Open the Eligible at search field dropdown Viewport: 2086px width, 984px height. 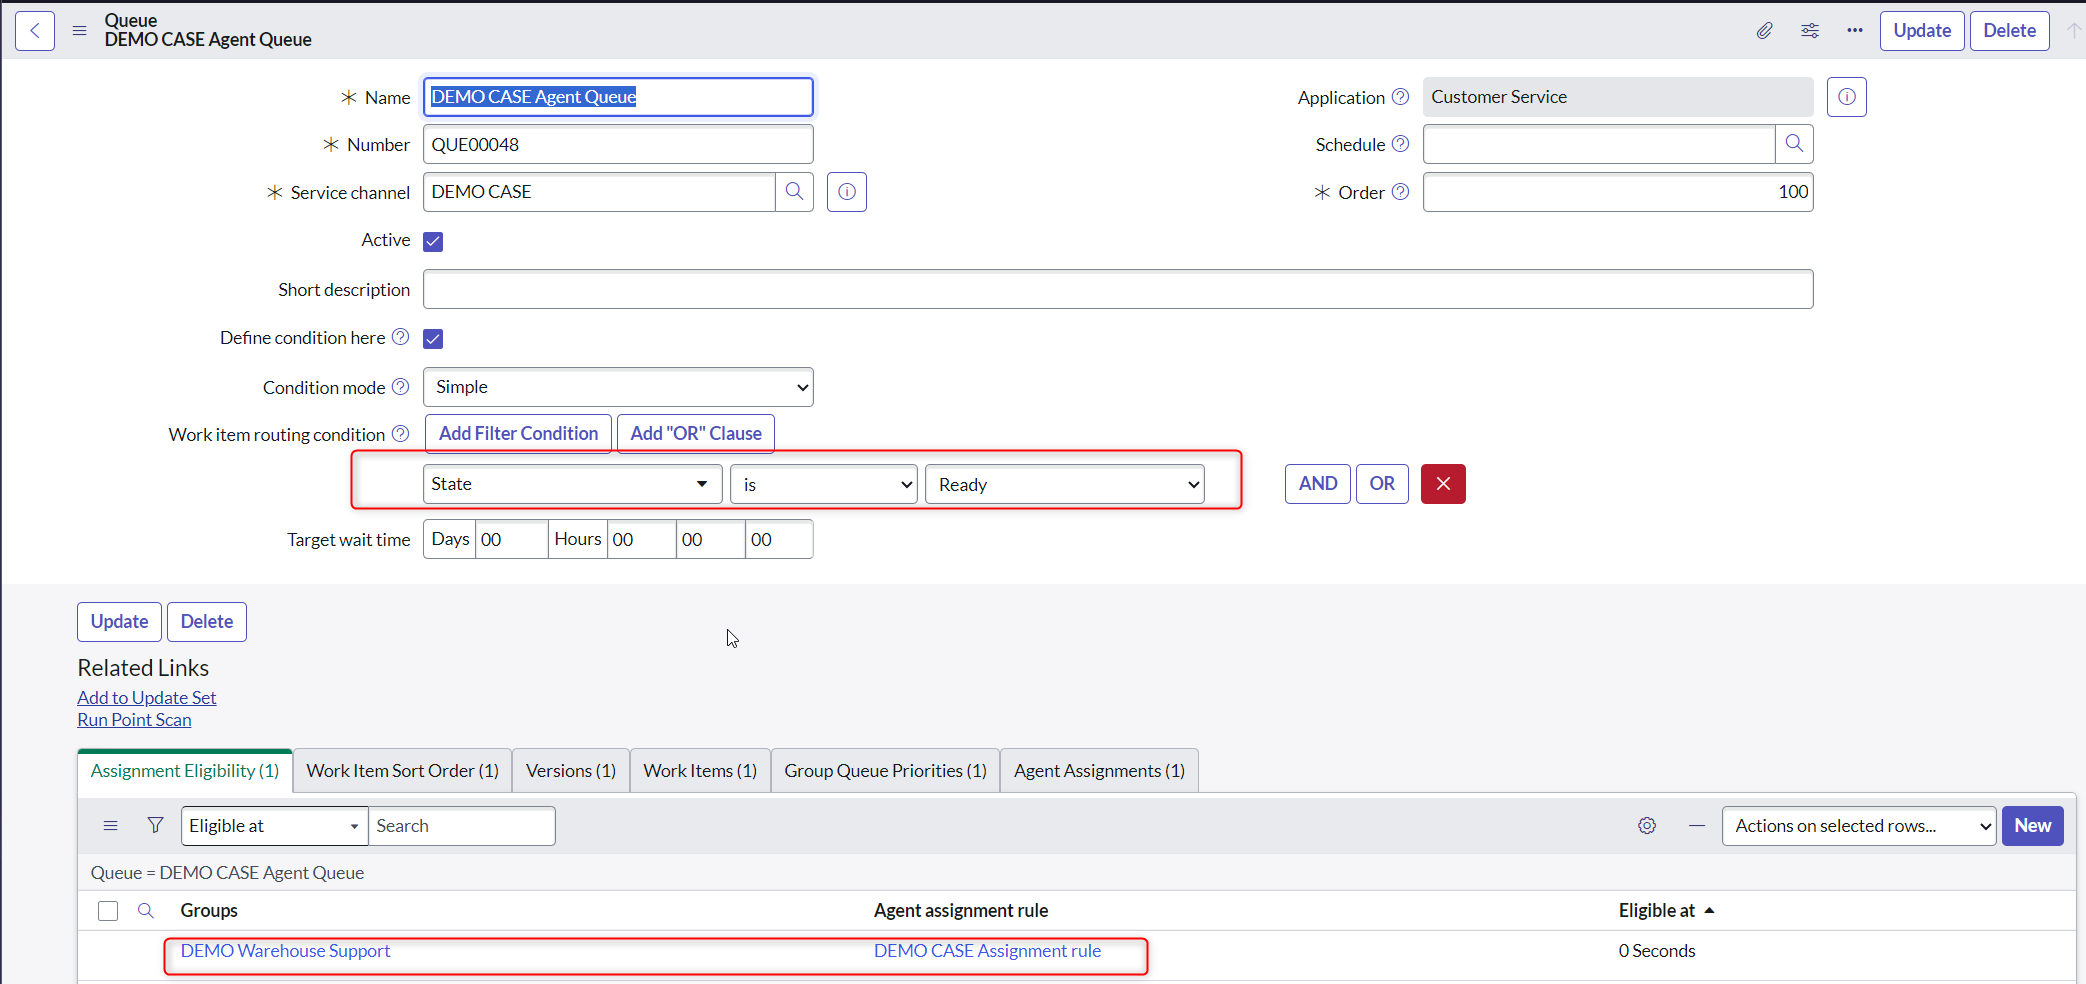(275, 826)
